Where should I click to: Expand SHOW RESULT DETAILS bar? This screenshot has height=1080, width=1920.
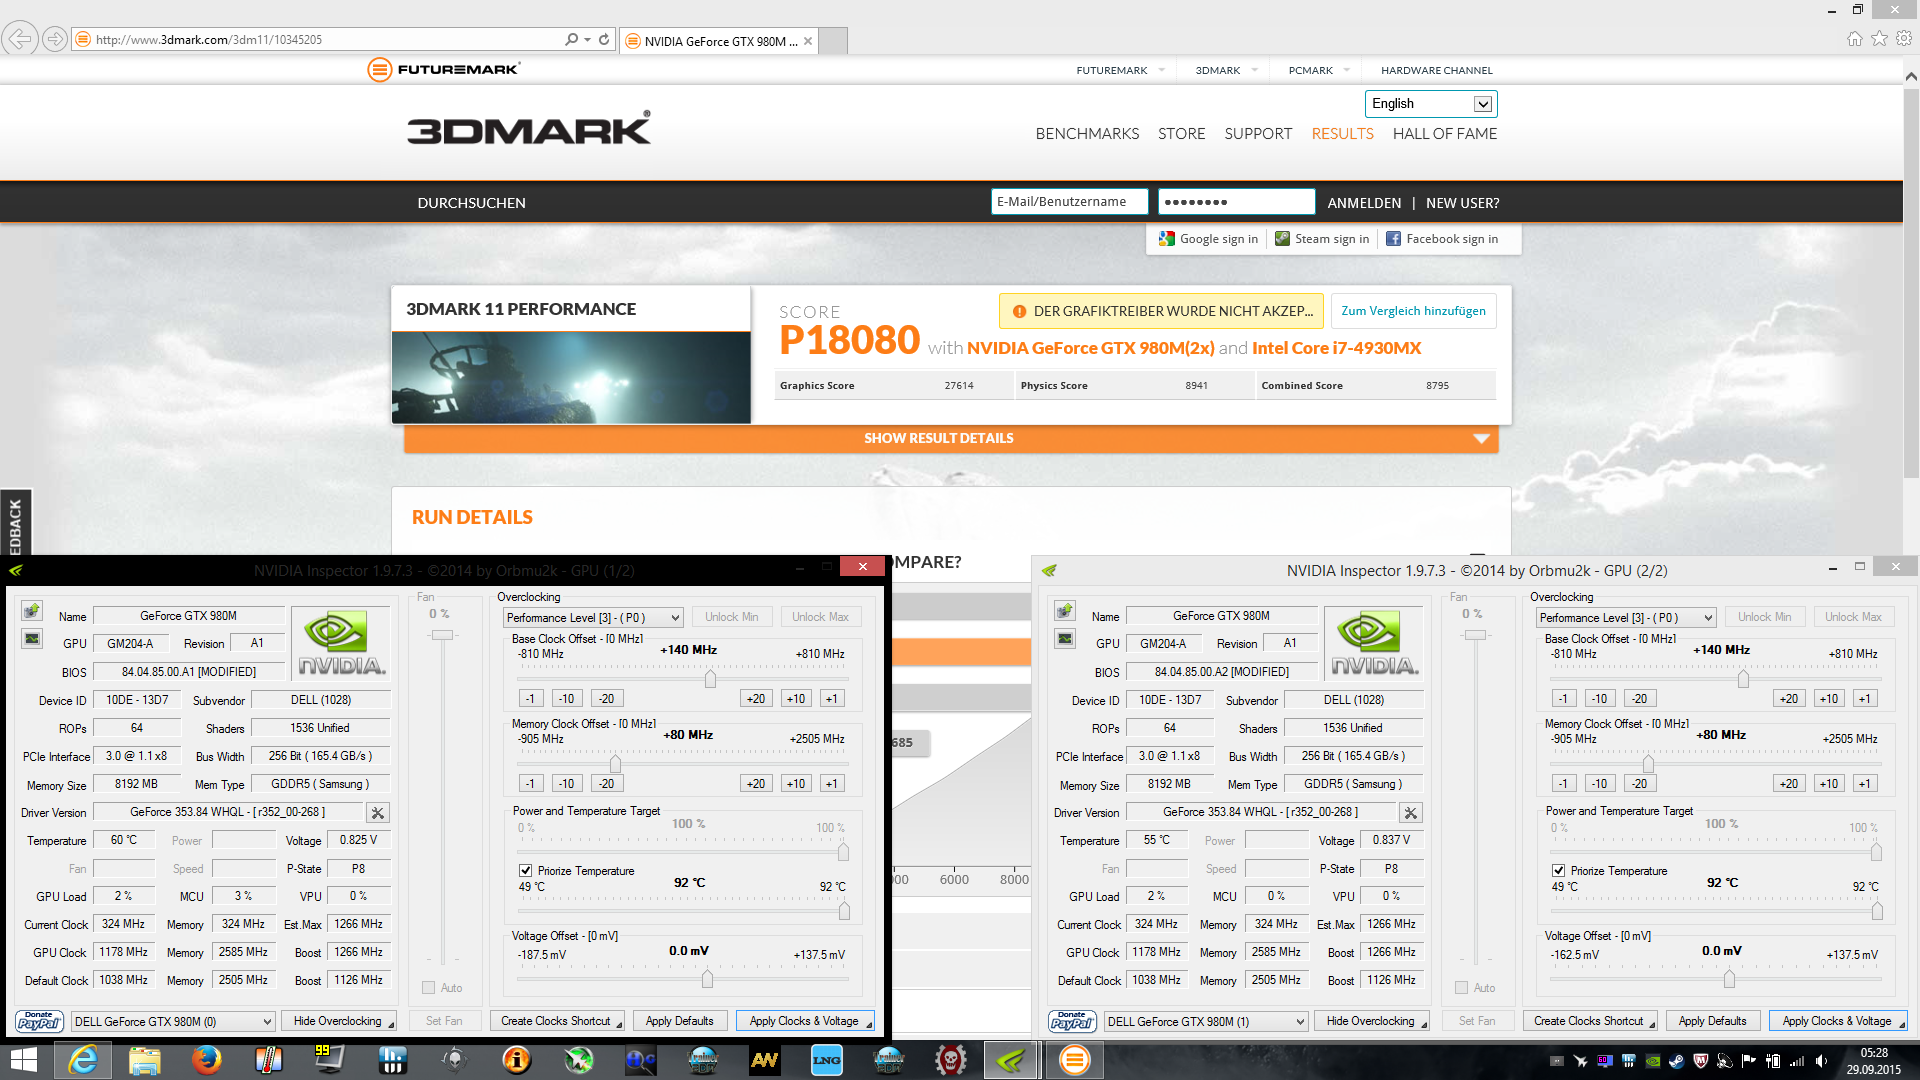[951, 438]
